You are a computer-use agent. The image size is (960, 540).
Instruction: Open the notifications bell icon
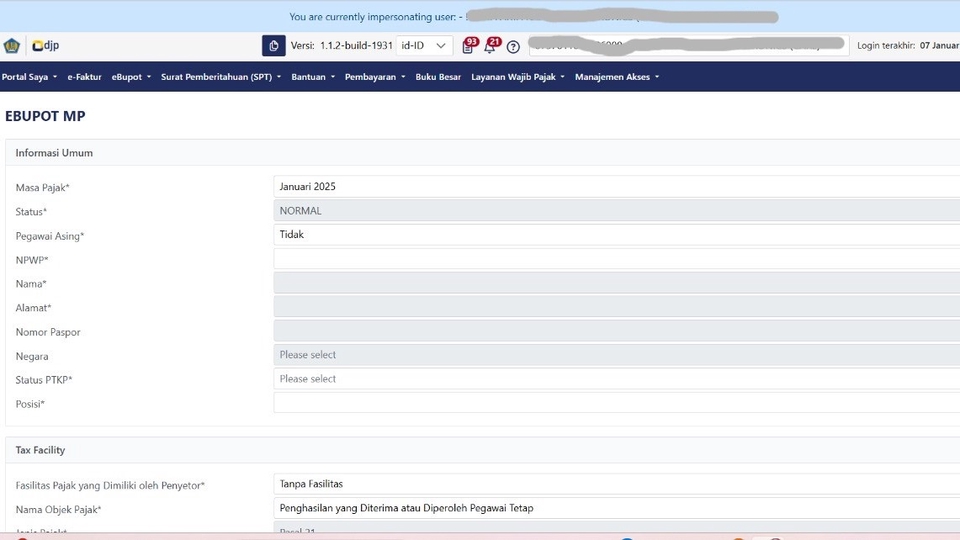[x=490, y=47]
